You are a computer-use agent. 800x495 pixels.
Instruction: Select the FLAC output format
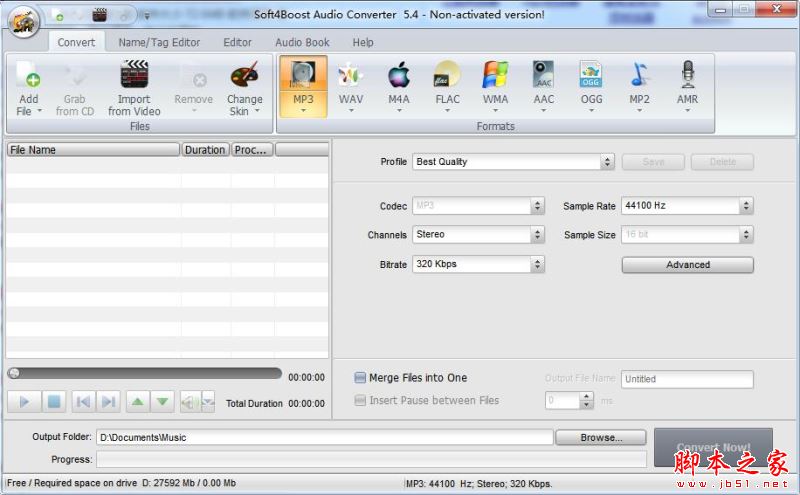point(447,86)
